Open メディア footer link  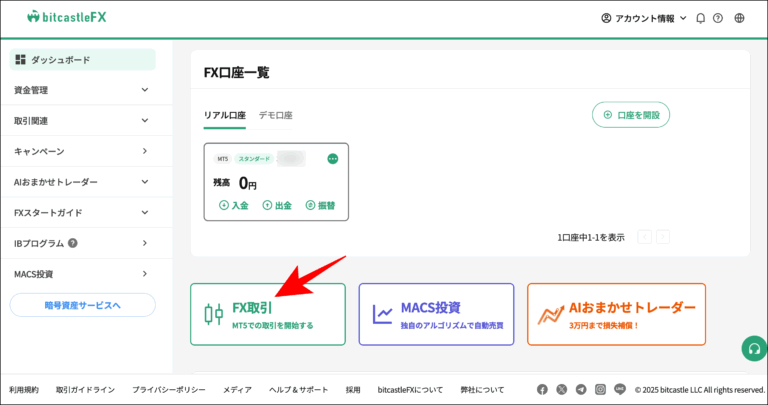238,390
